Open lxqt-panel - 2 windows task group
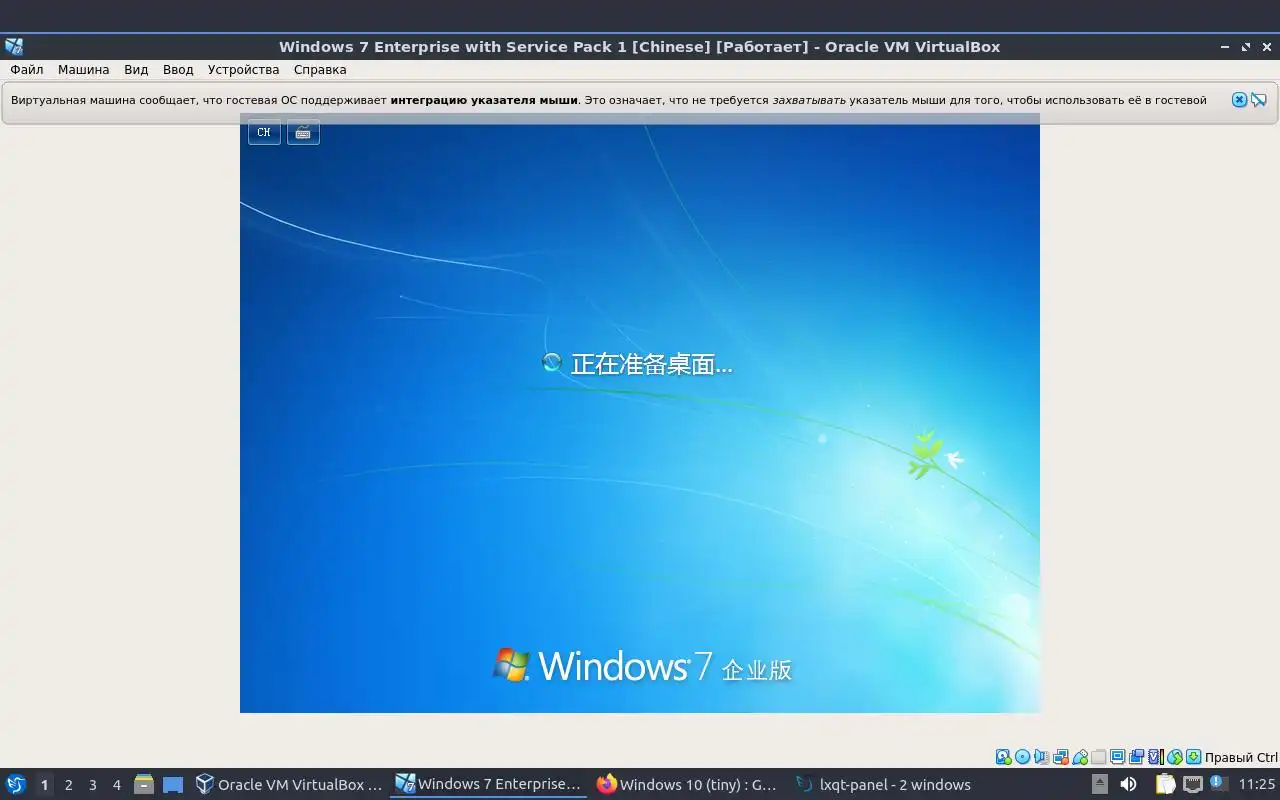 pos(886,784)
